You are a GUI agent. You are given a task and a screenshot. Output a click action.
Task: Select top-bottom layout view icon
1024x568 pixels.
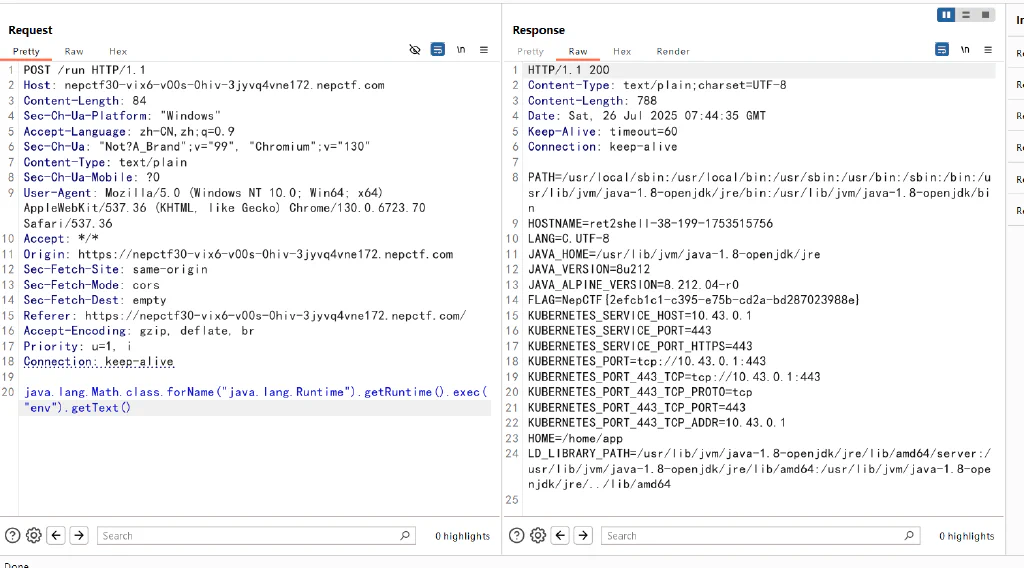click(x=966, y=15)
